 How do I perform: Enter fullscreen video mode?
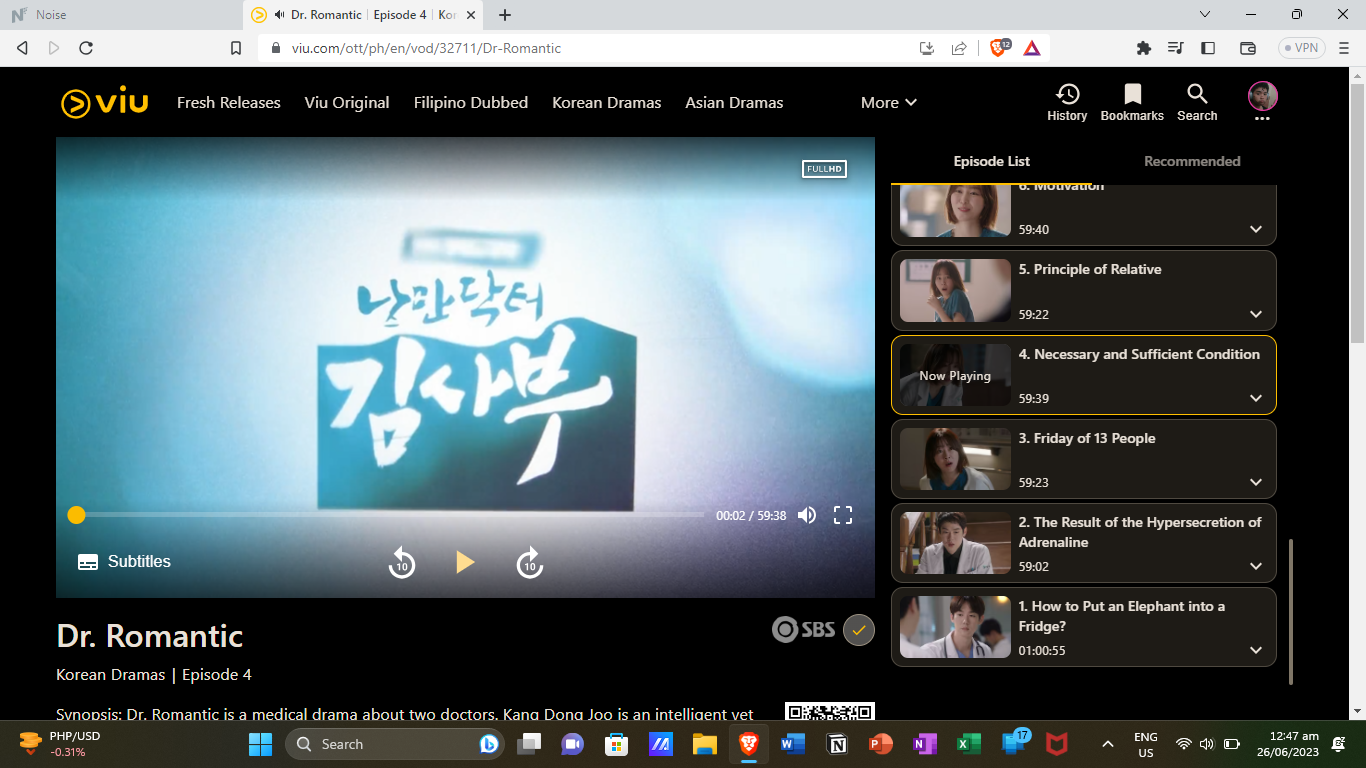(x=843, y=515)
